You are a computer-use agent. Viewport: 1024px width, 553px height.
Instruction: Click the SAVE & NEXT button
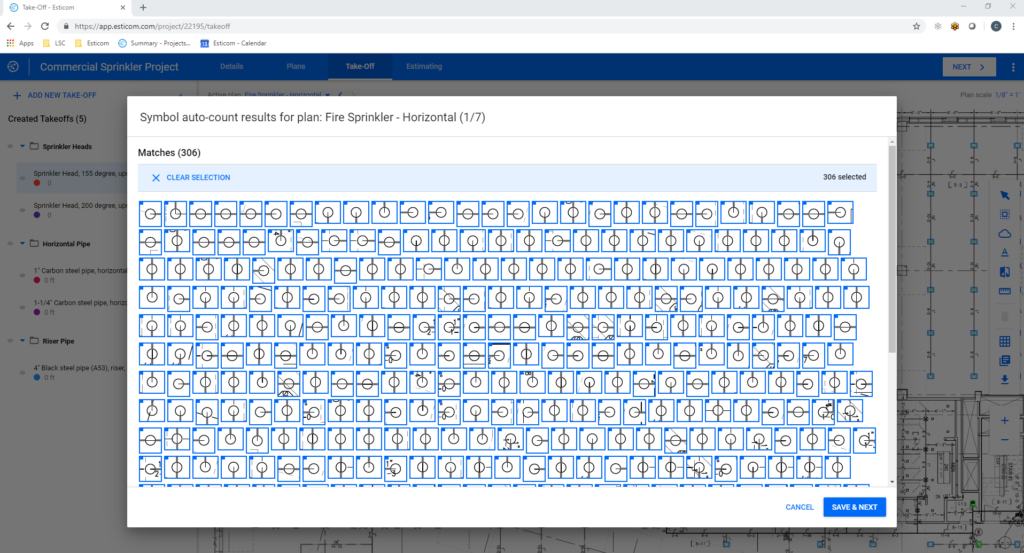click(x=854, y=507)
